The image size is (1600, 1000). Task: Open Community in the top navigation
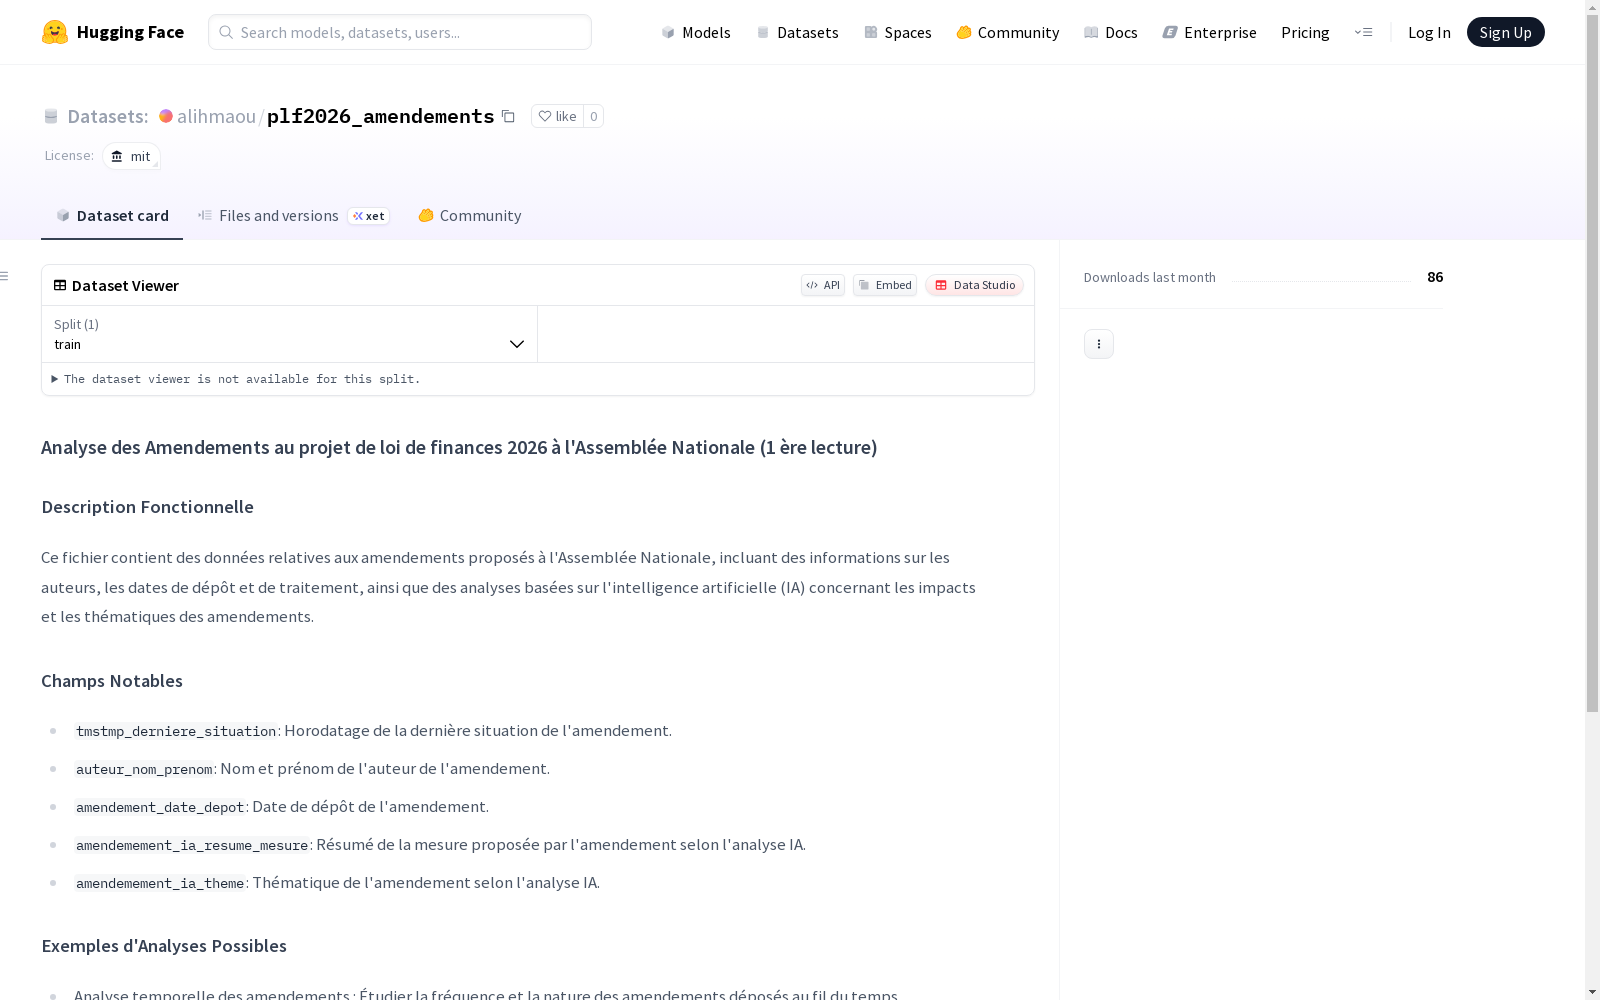click(x=1007, y=32)
